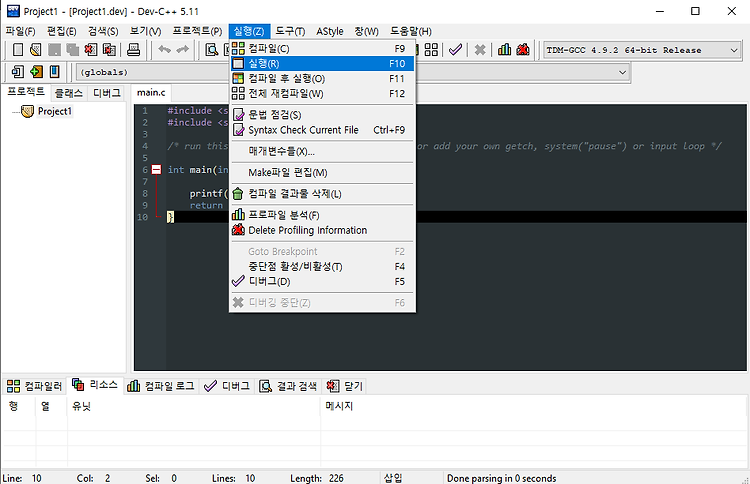Select 컴파일 결과물 삭제(L)
This screenshot has width=750, height=484.
(x=322, y=194)
